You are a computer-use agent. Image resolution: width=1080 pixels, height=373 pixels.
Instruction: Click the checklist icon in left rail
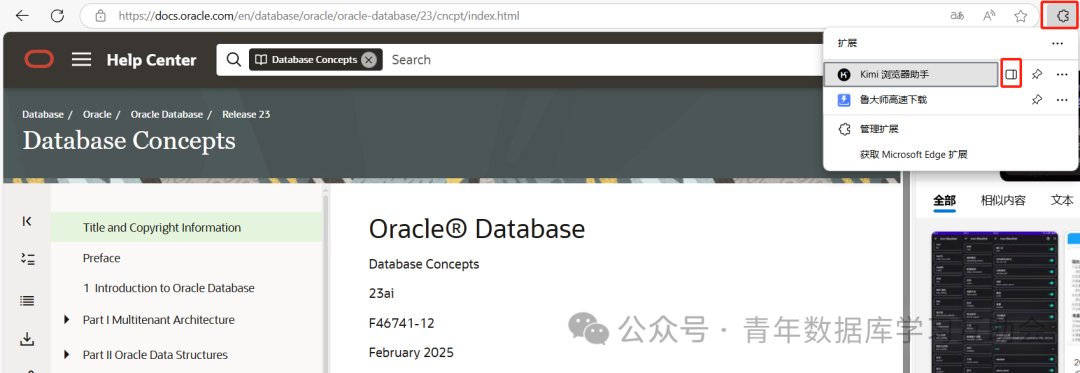pos(27,259)
